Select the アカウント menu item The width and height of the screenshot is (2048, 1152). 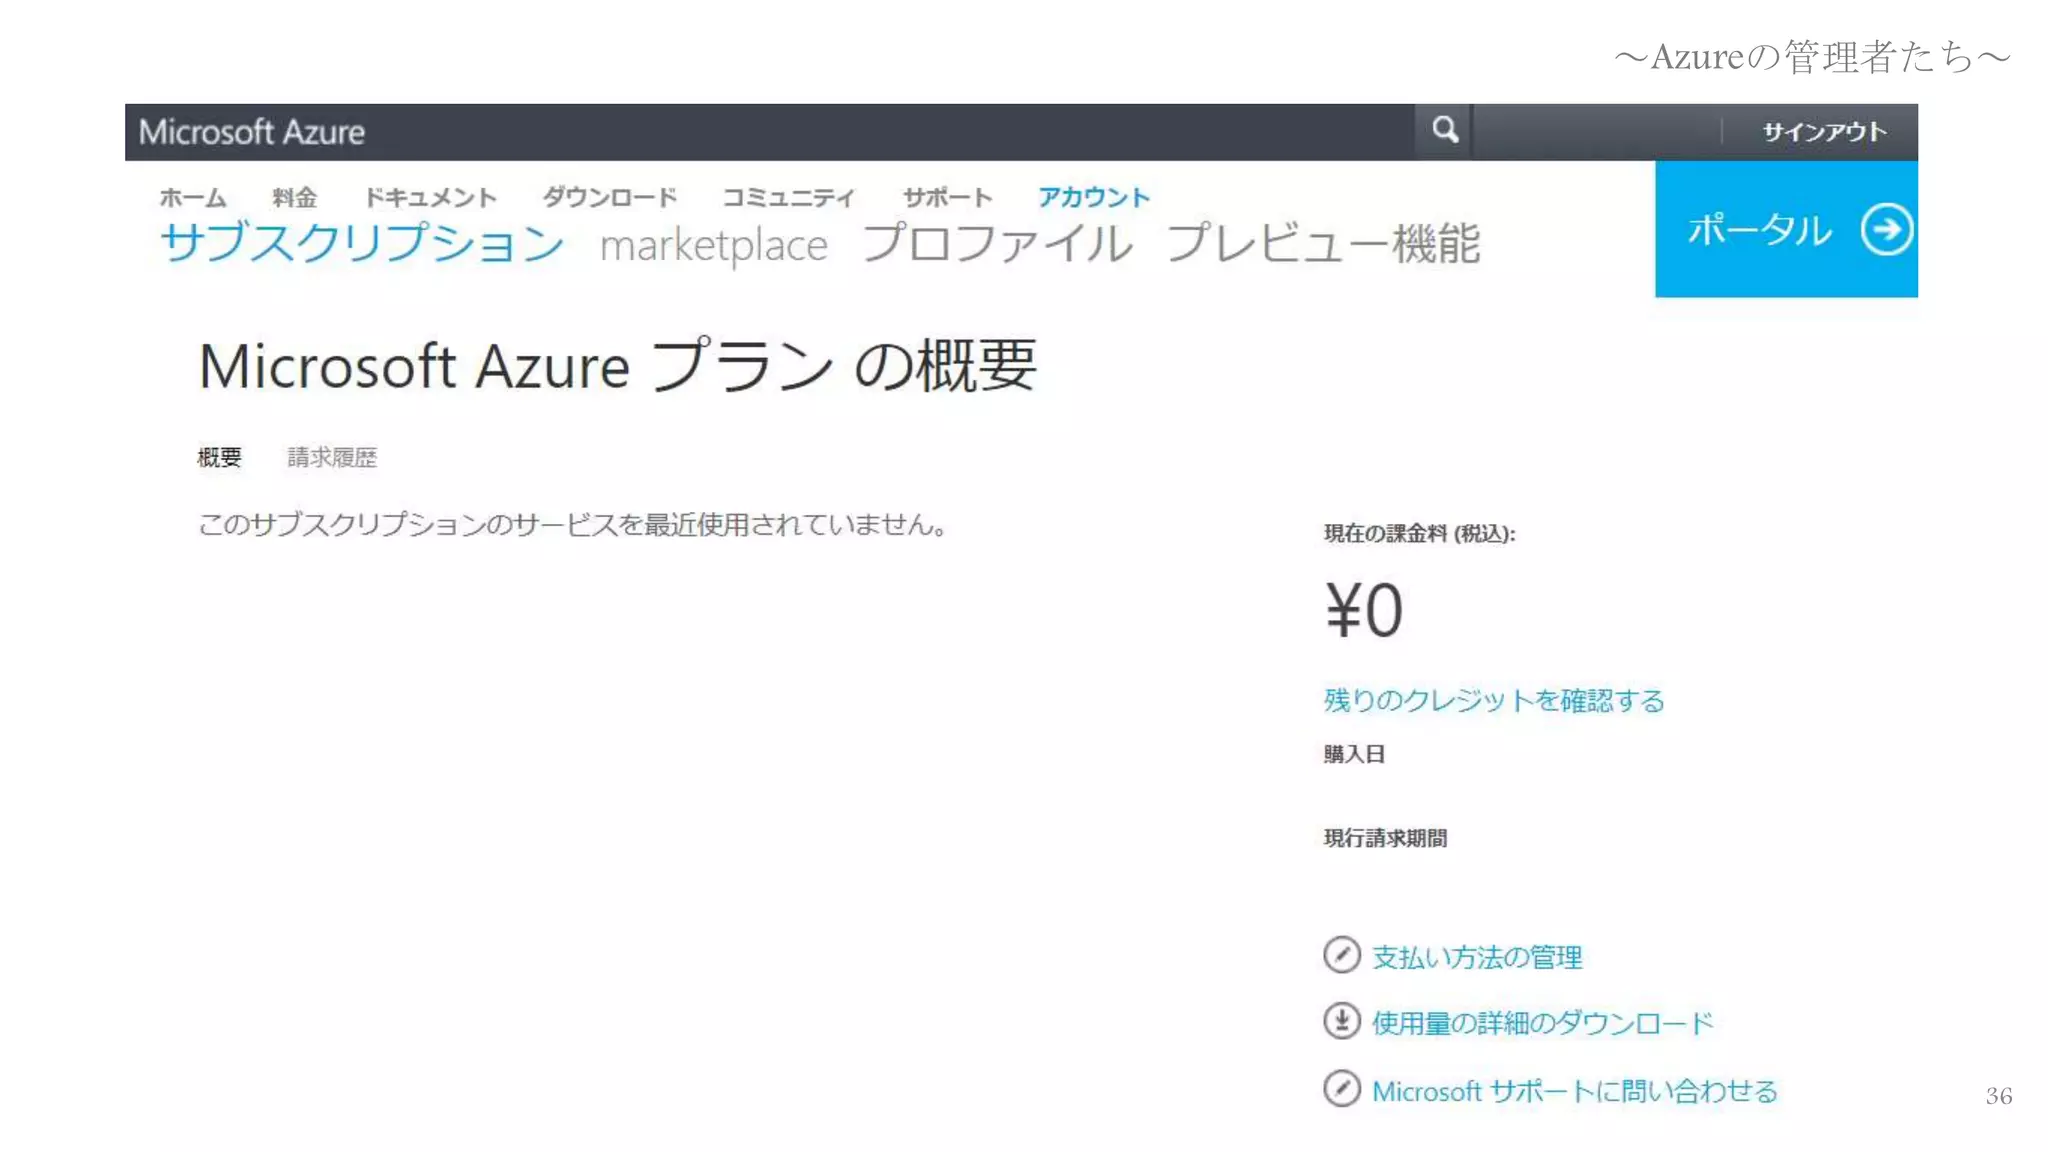pos(1094,197)
